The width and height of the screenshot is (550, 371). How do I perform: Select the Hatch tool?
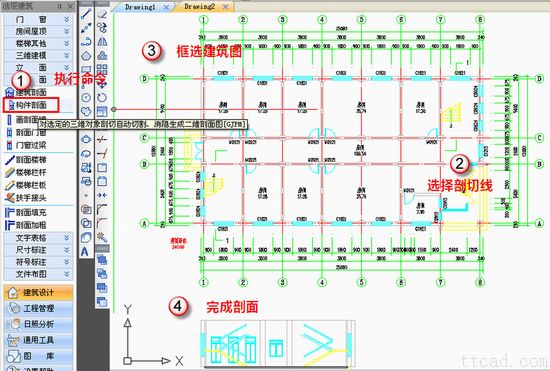(x=86, y=209)
